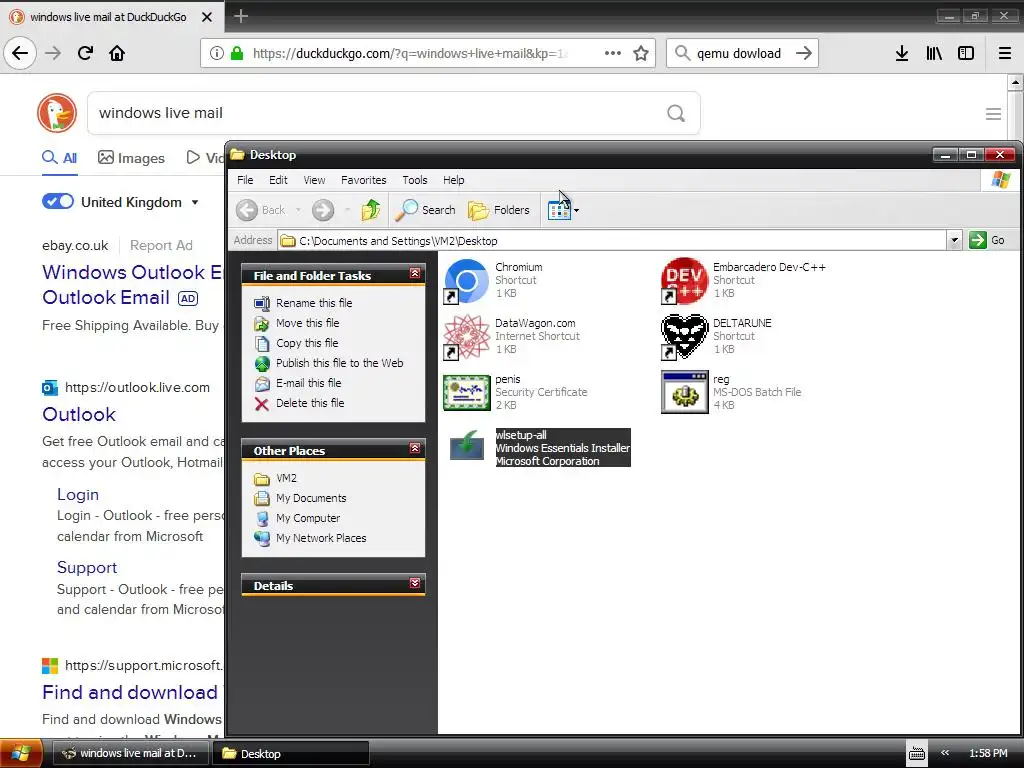The width and height of the screenshot is (1024, 768).
Task: Click Copy this file task
Action: pyautogui.click(x=307, y=343)
